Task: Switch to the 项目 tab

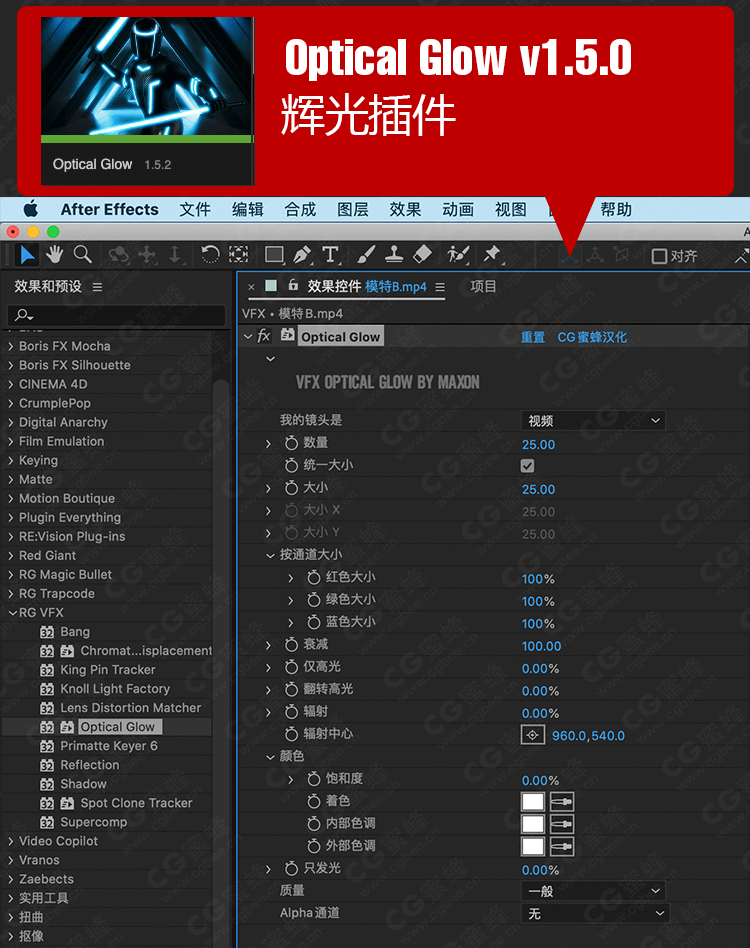Action: [x=483, y=287]
